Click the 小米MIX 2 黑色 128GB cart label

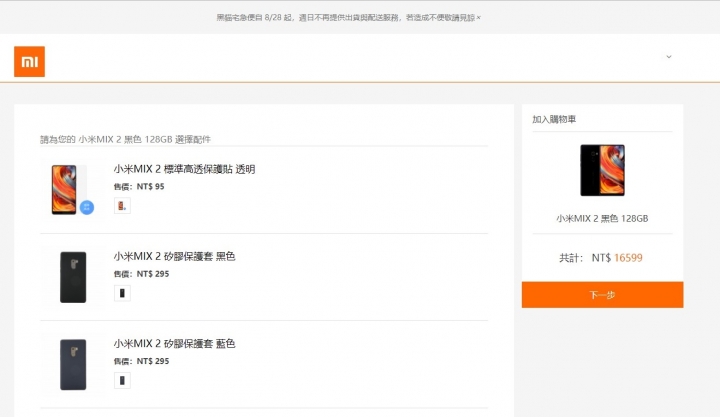point(602,219)
